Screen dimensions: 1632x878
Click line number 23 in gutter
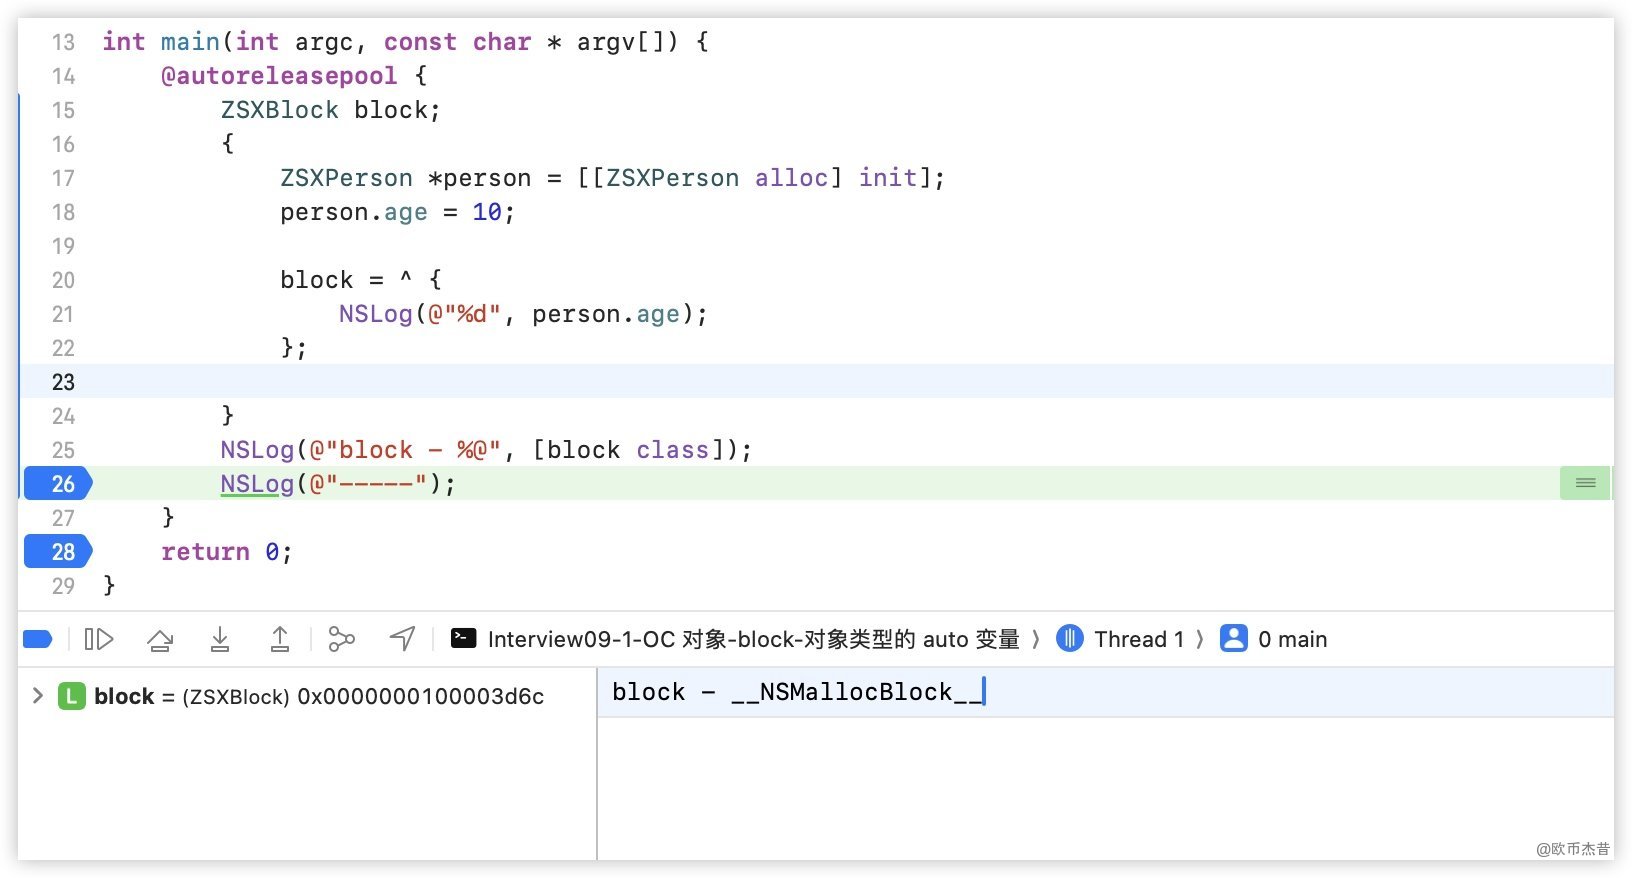(x=63, y=382)
